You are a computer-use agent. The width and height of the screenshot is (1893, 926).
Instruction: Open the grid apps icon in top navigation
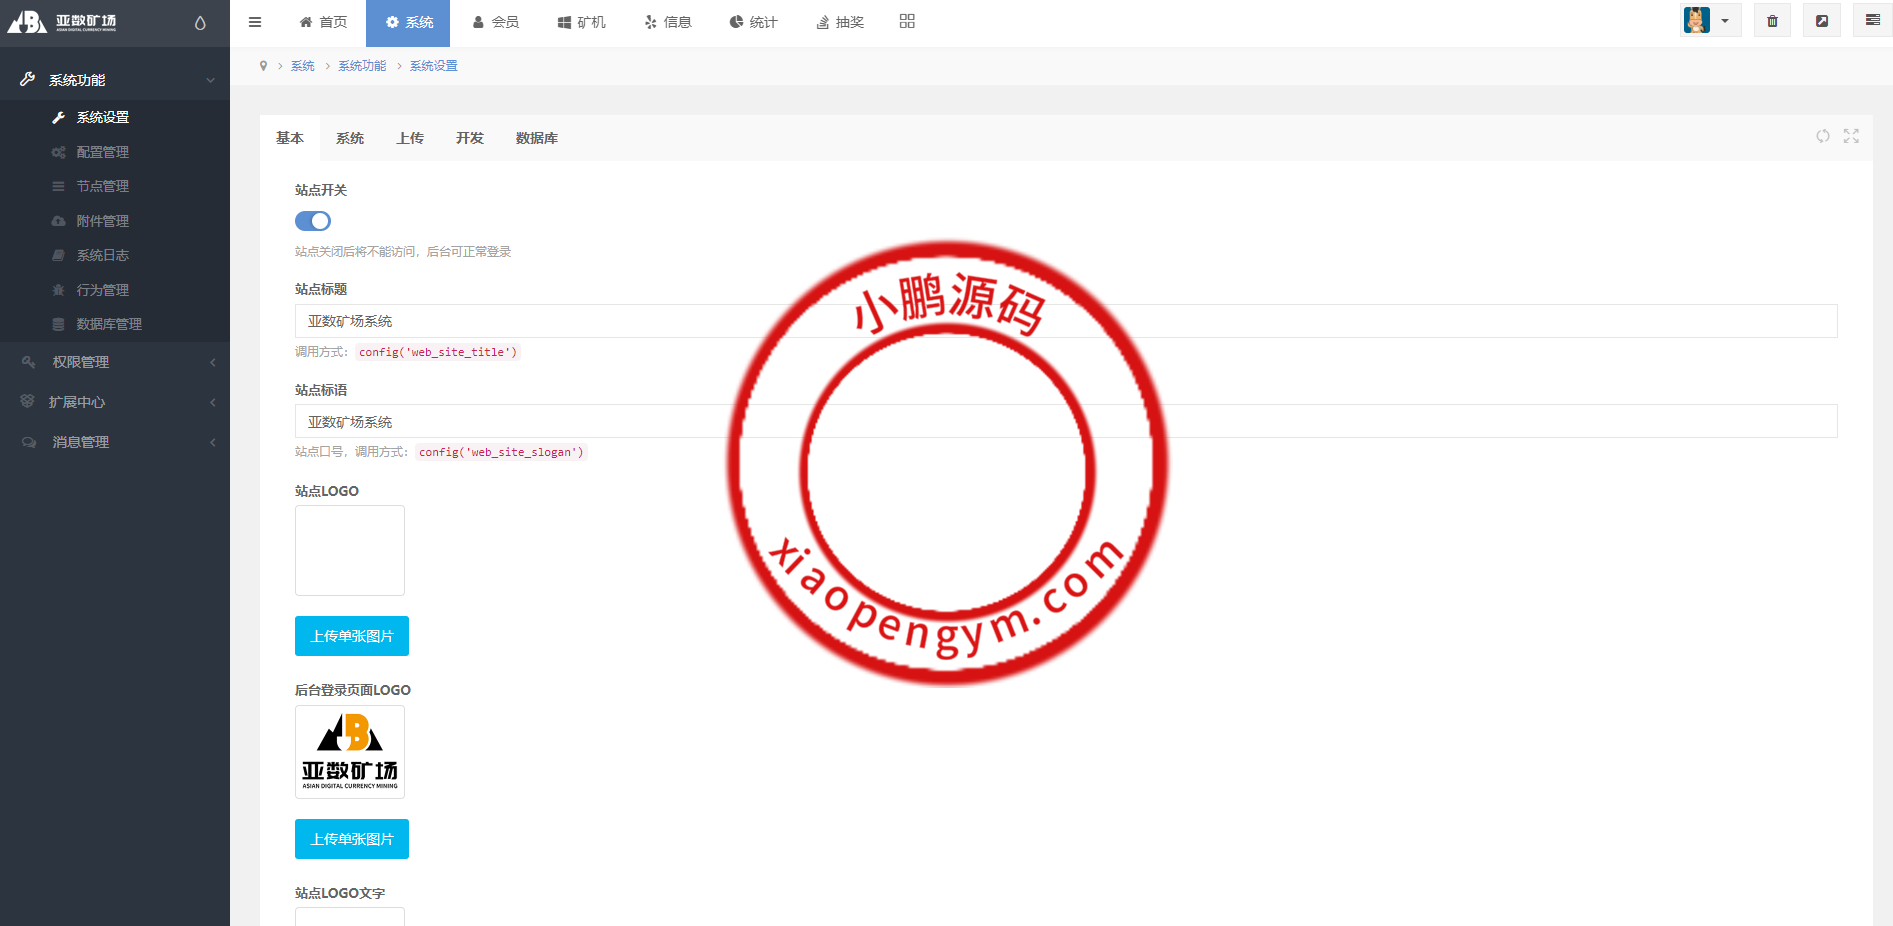[907, 21]
